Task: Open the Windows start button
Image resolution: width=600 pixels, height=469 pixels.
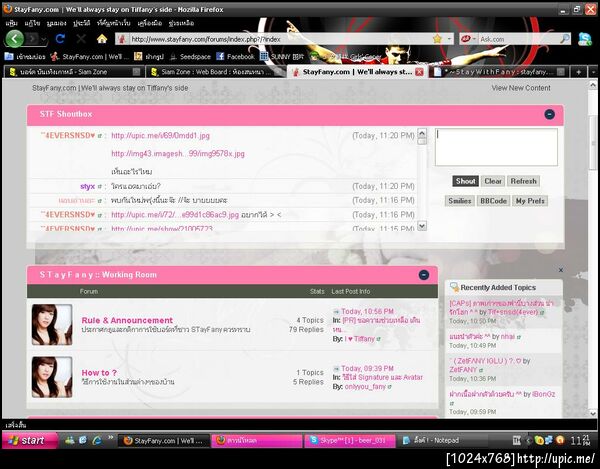Action: click(30, 440)
